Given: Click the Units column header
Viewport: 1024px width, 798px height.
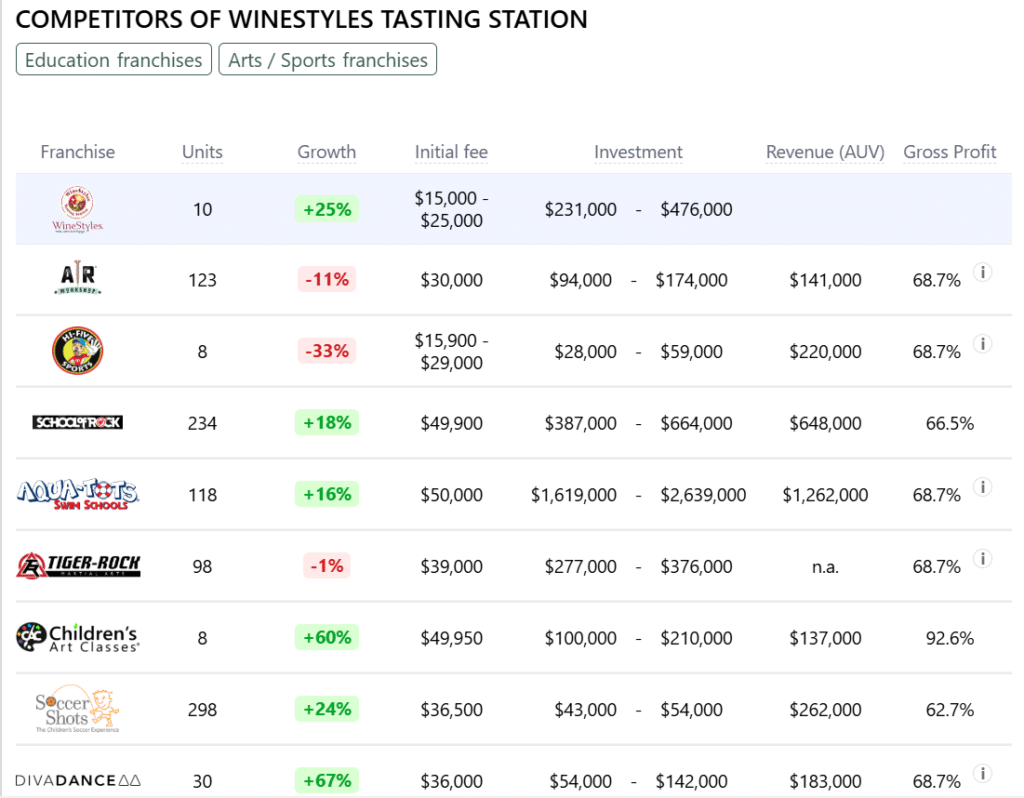Looking at the screenshot, I should point(202,152).
